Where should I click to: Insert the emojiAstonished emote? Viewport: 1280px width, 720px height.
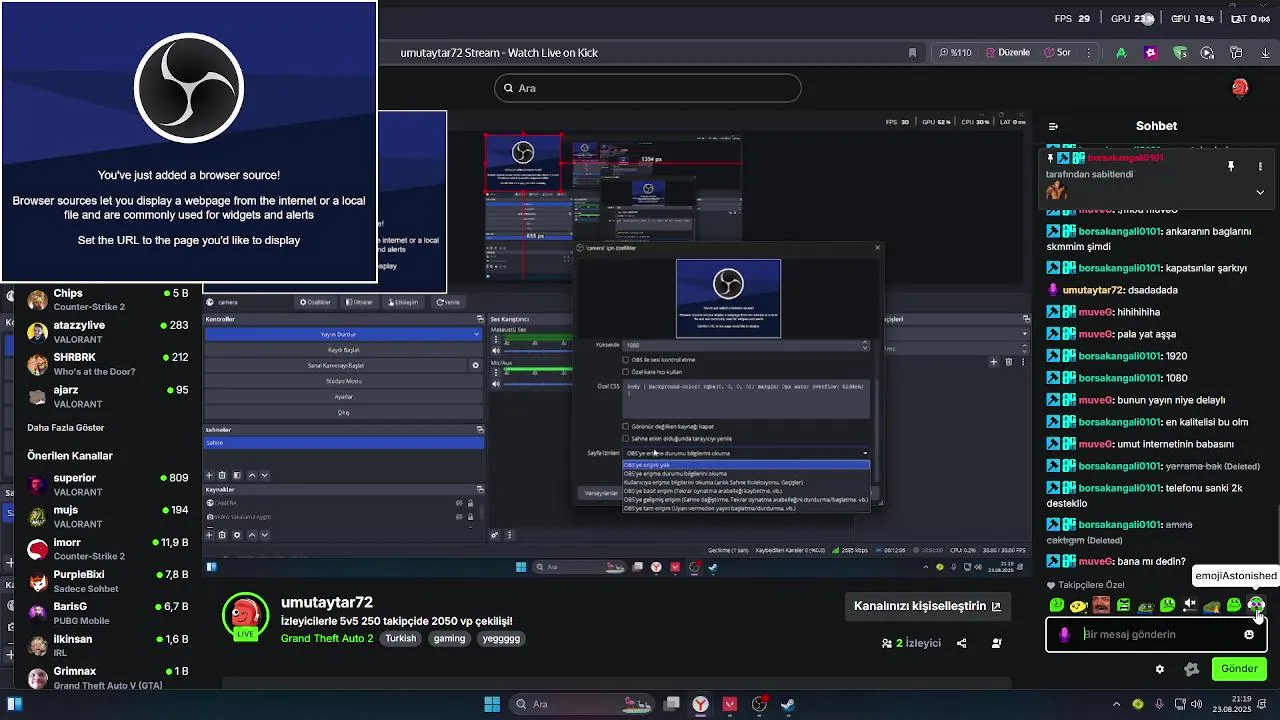click(x=1256, y=605)
